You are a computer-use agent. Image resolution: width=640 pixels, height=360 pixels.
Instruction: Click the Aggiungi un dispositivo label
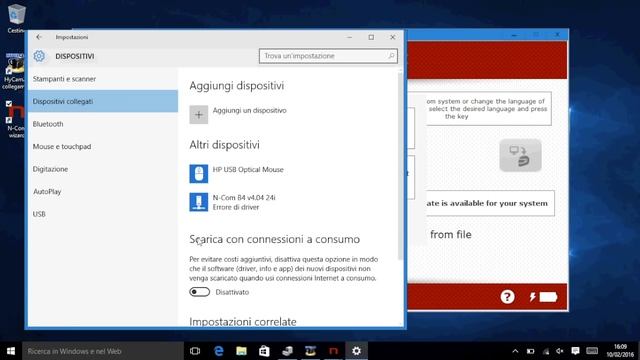pyautogui.click(x=249, y=110)
